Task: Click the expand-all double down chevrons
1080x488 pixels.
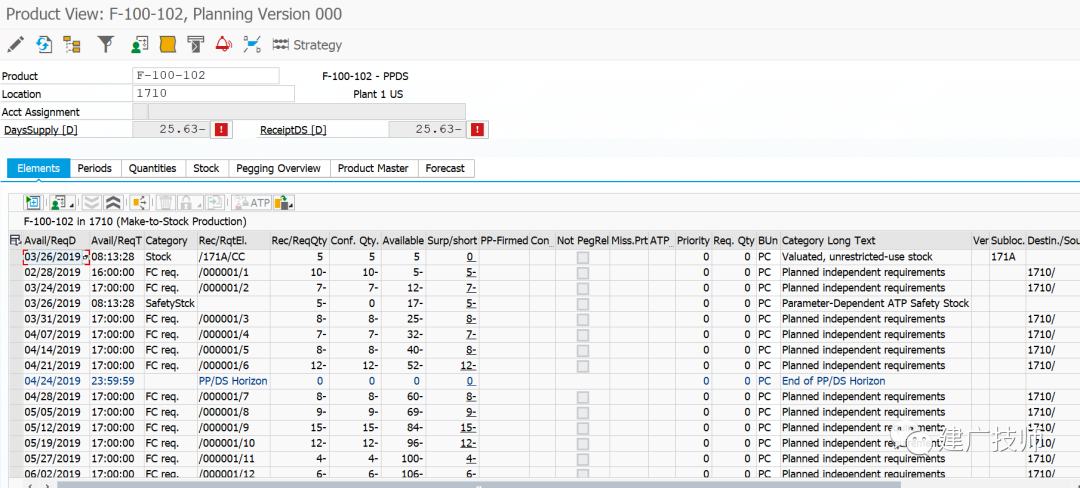Action: (x=92, y=202)
